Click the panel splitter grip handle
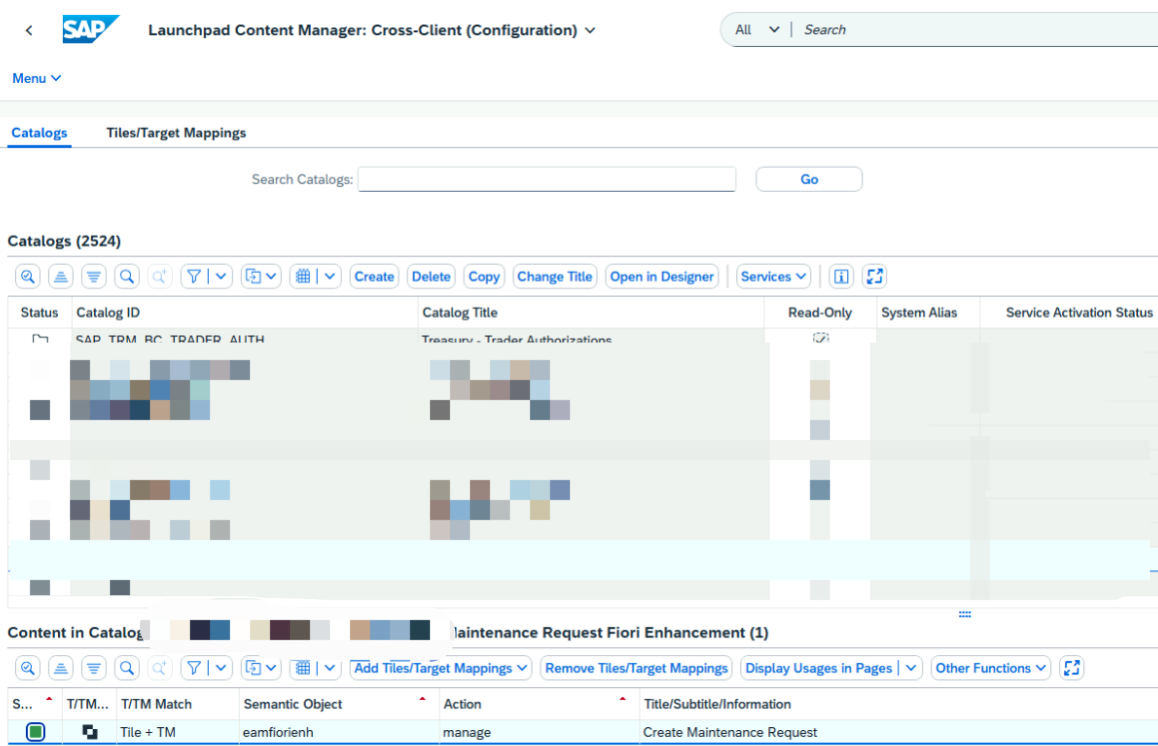Image resolution: width=1158 pixels, height=746 pixels. [965, 614]
